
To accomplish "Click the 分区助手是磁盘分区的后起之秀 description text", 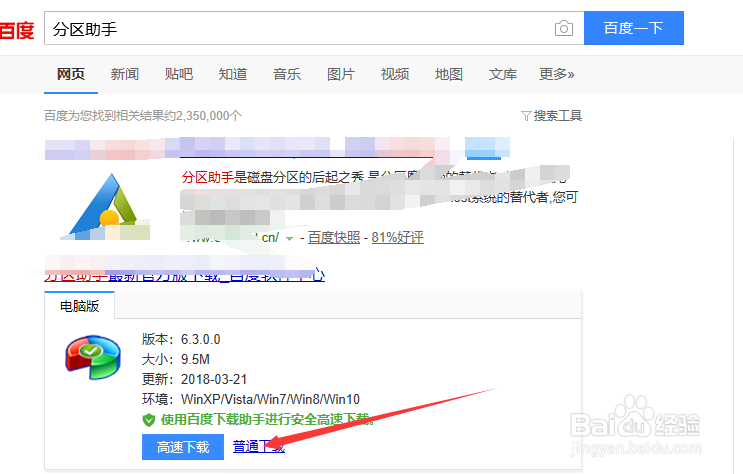I will (x=272, y=177).
